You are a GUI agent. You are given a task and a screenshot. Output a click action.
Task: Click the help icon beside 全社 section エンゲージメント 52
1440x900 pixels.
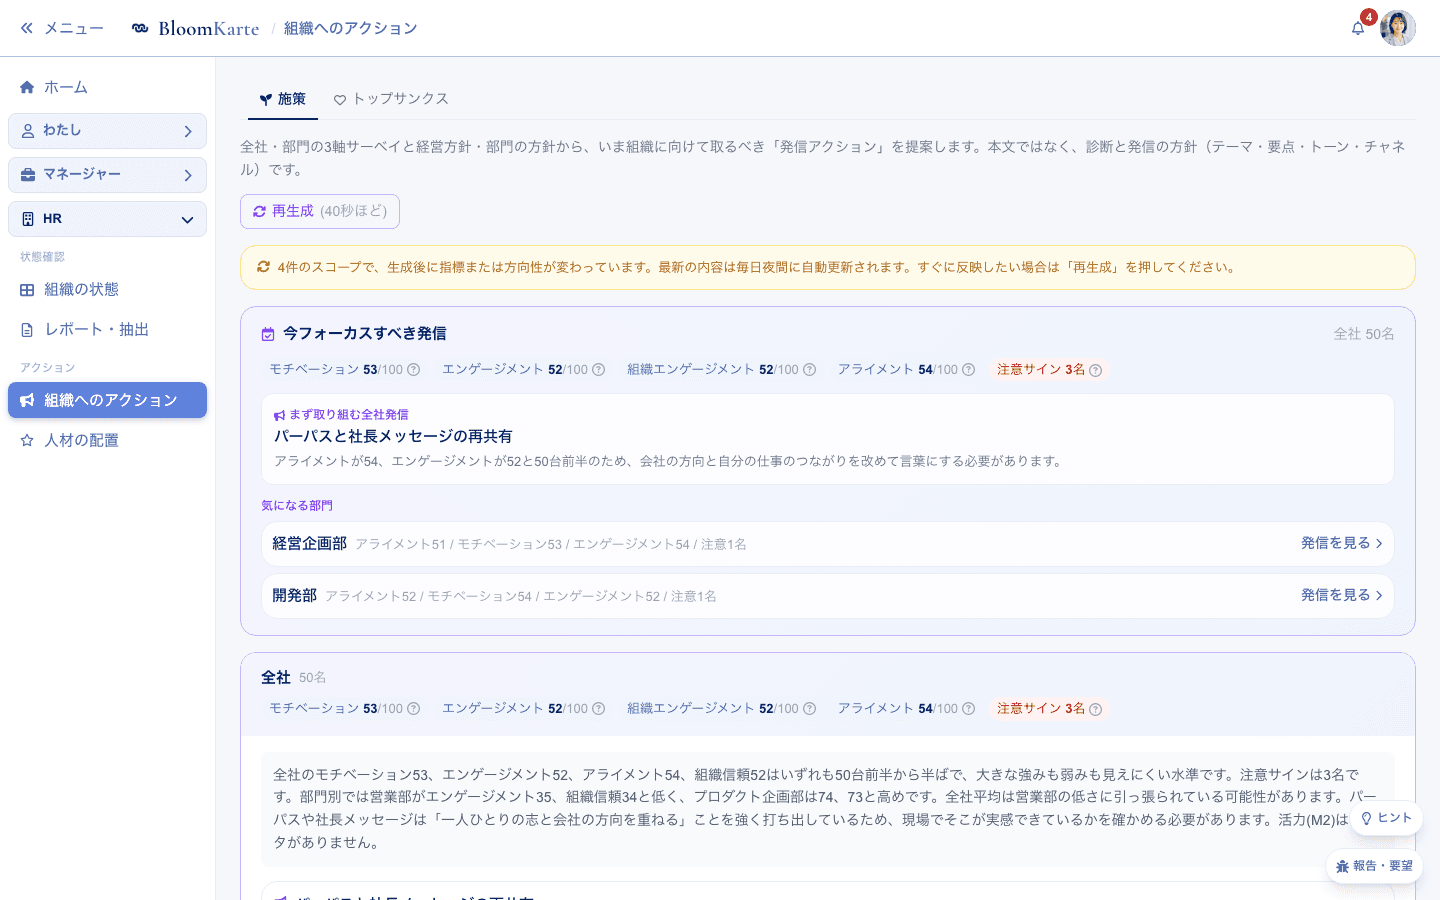598,709
